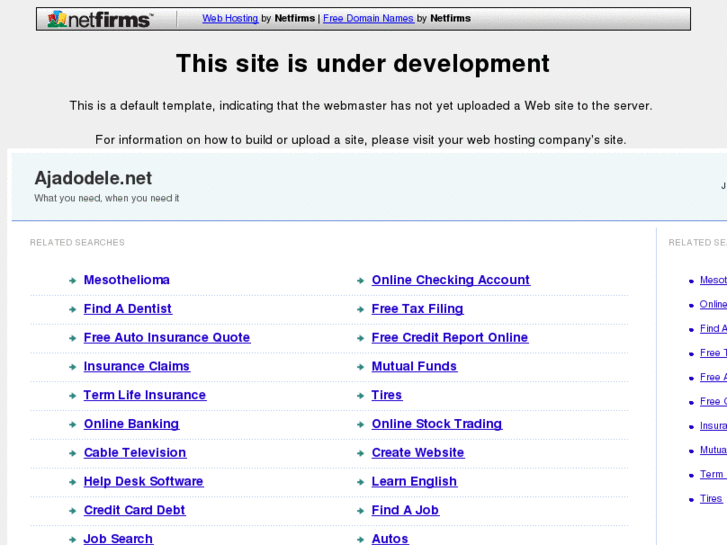Open the sidebar Term link
Viewport: 727px width, 545px height.
coord(712,474)
